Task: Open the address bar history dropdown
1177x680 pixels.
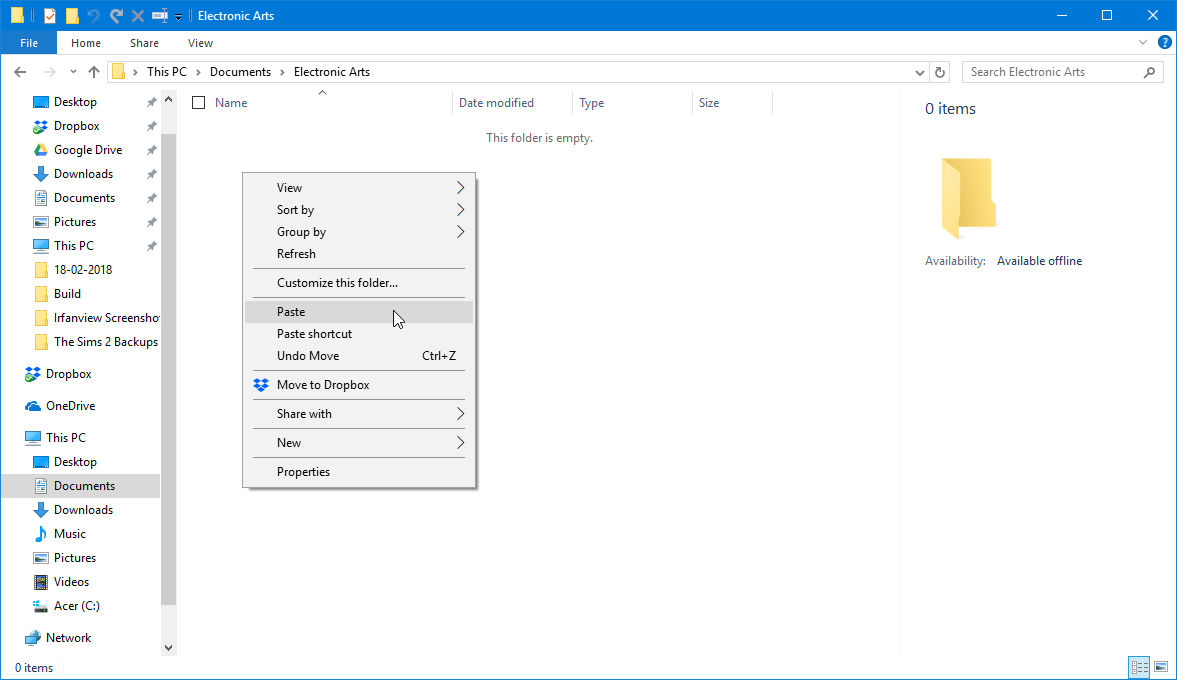Action: pos(920,72)
